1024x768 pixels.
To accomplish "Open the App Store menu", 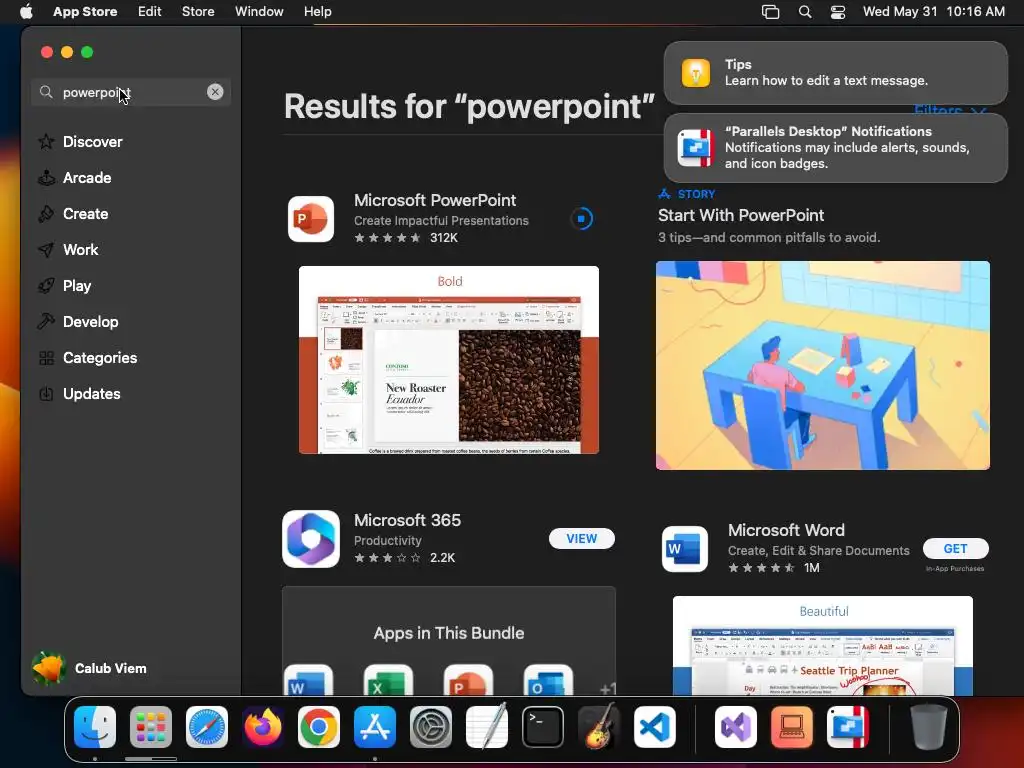I will 85,12.
